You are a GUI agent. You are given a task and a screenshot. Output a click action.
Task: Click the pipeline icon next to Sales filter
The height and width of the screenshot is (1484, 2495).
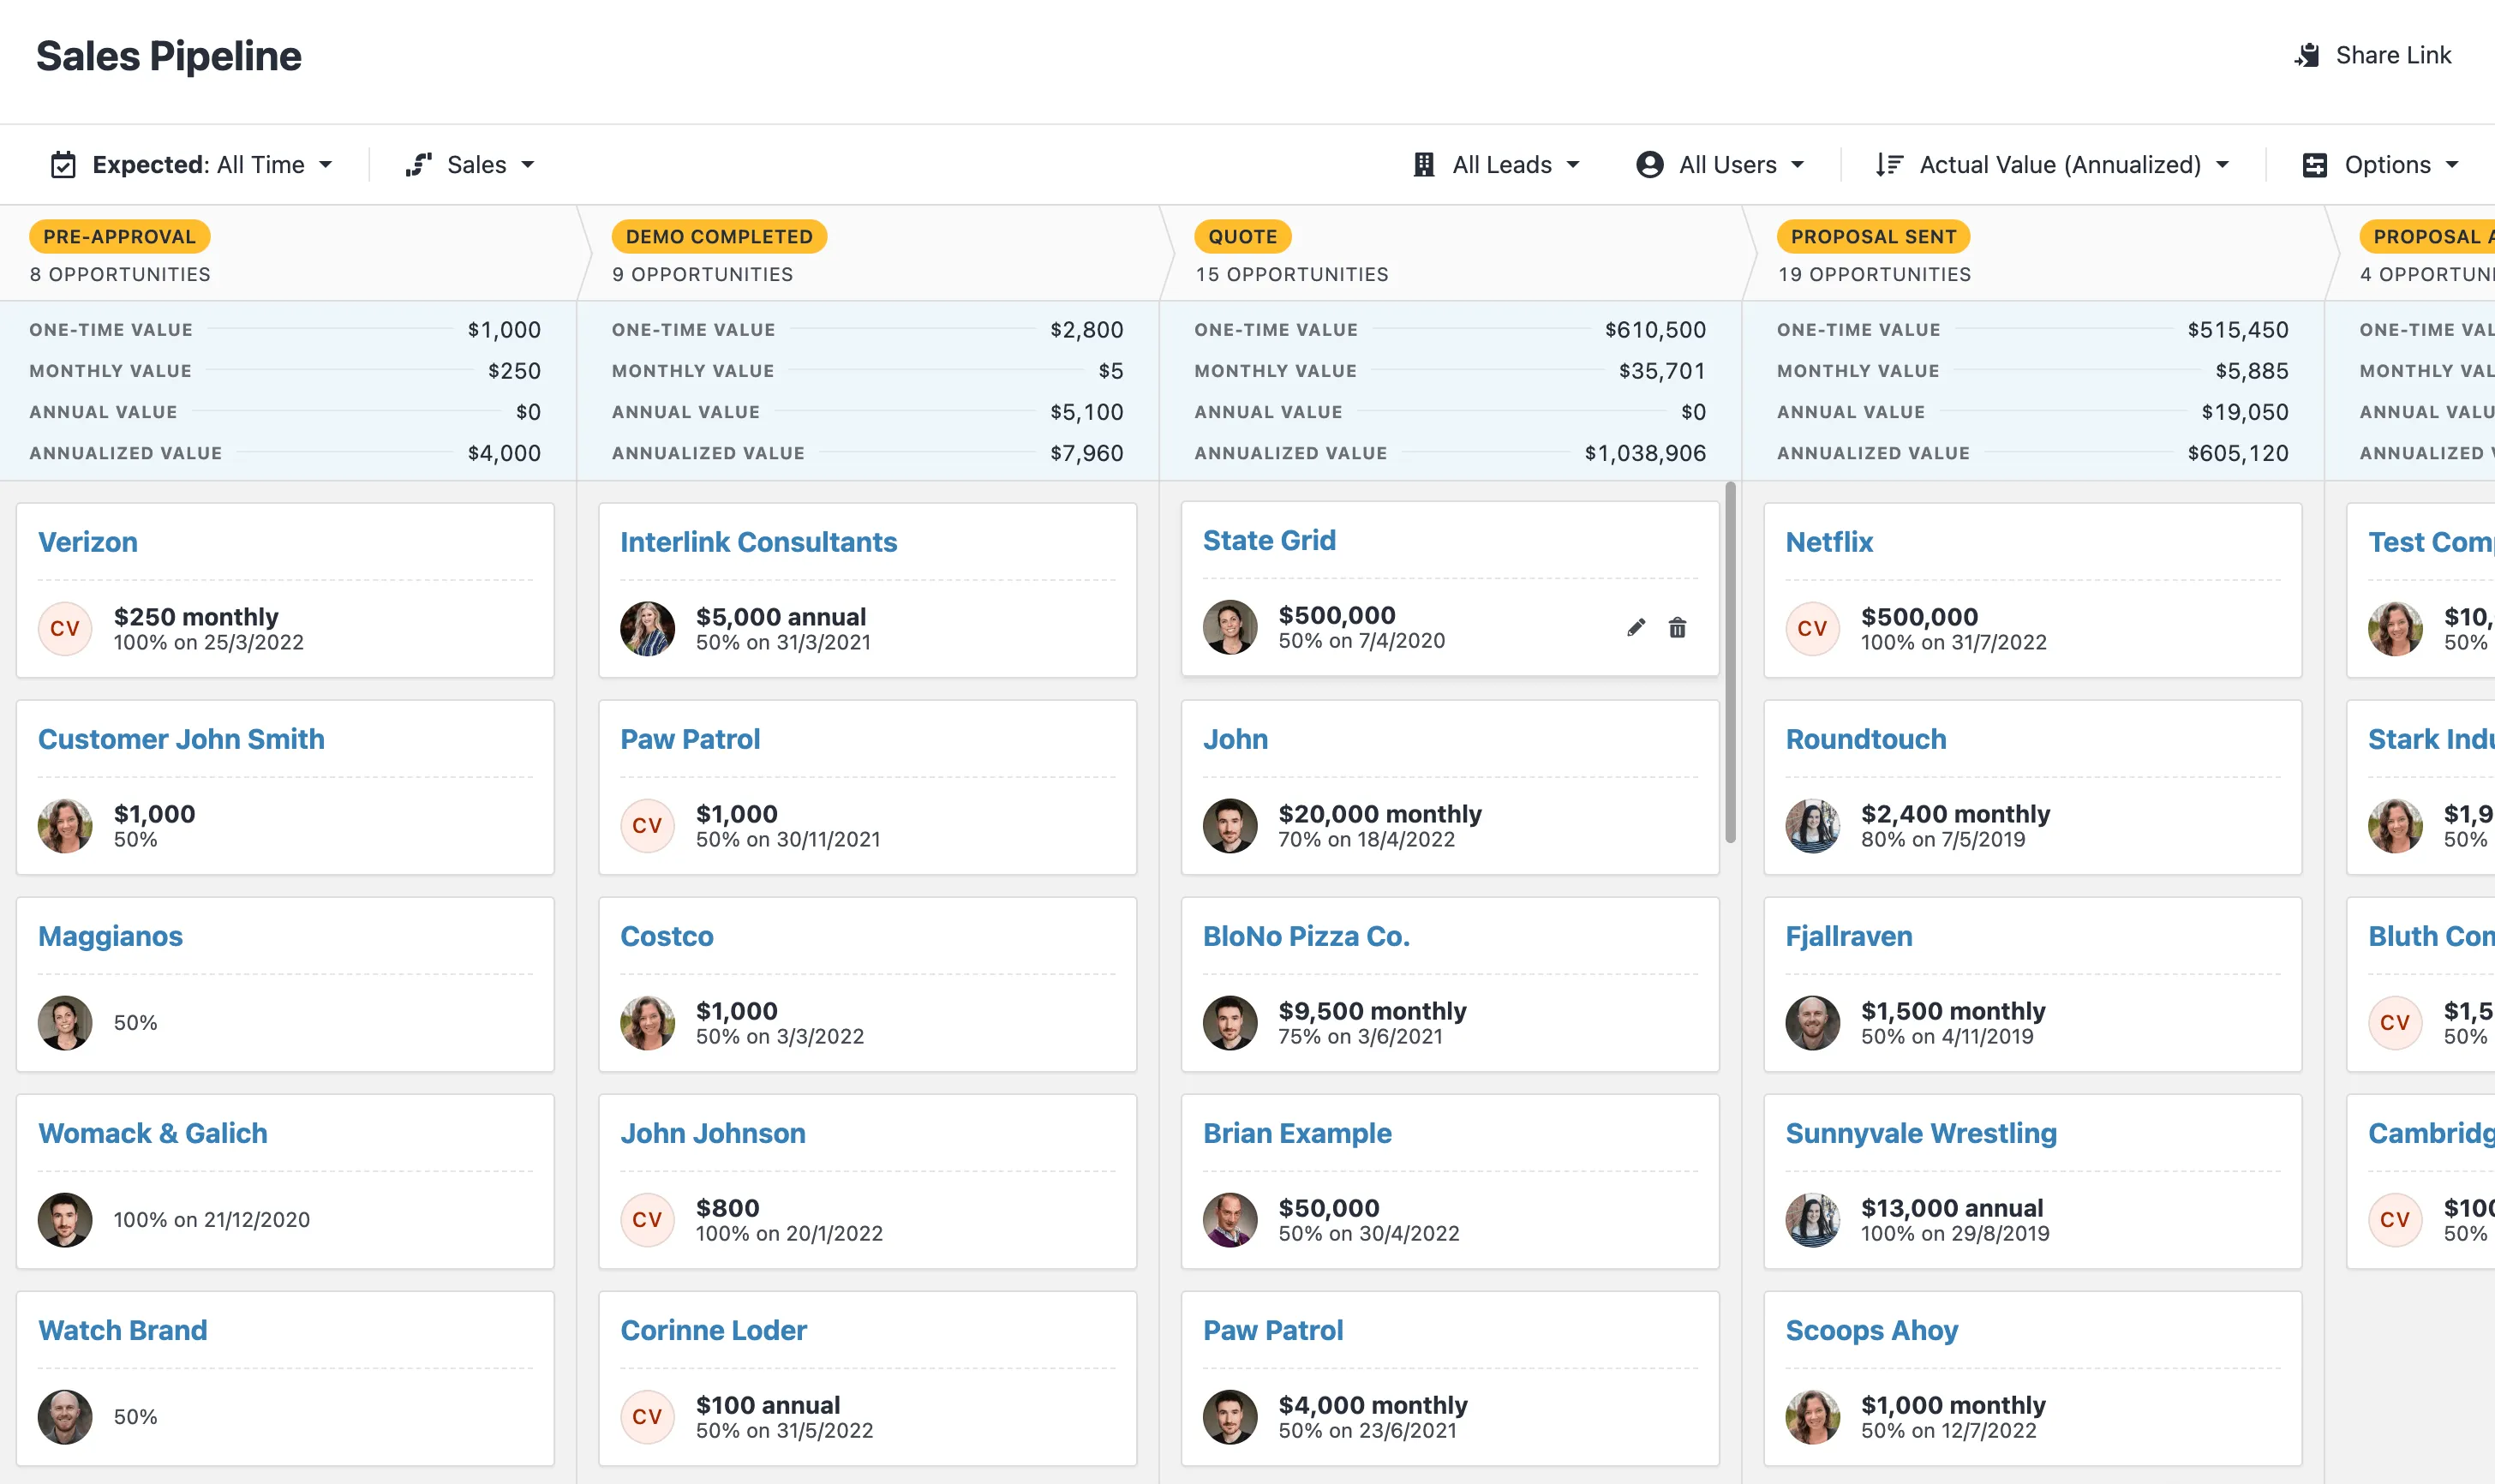click(x=419, y=164)
